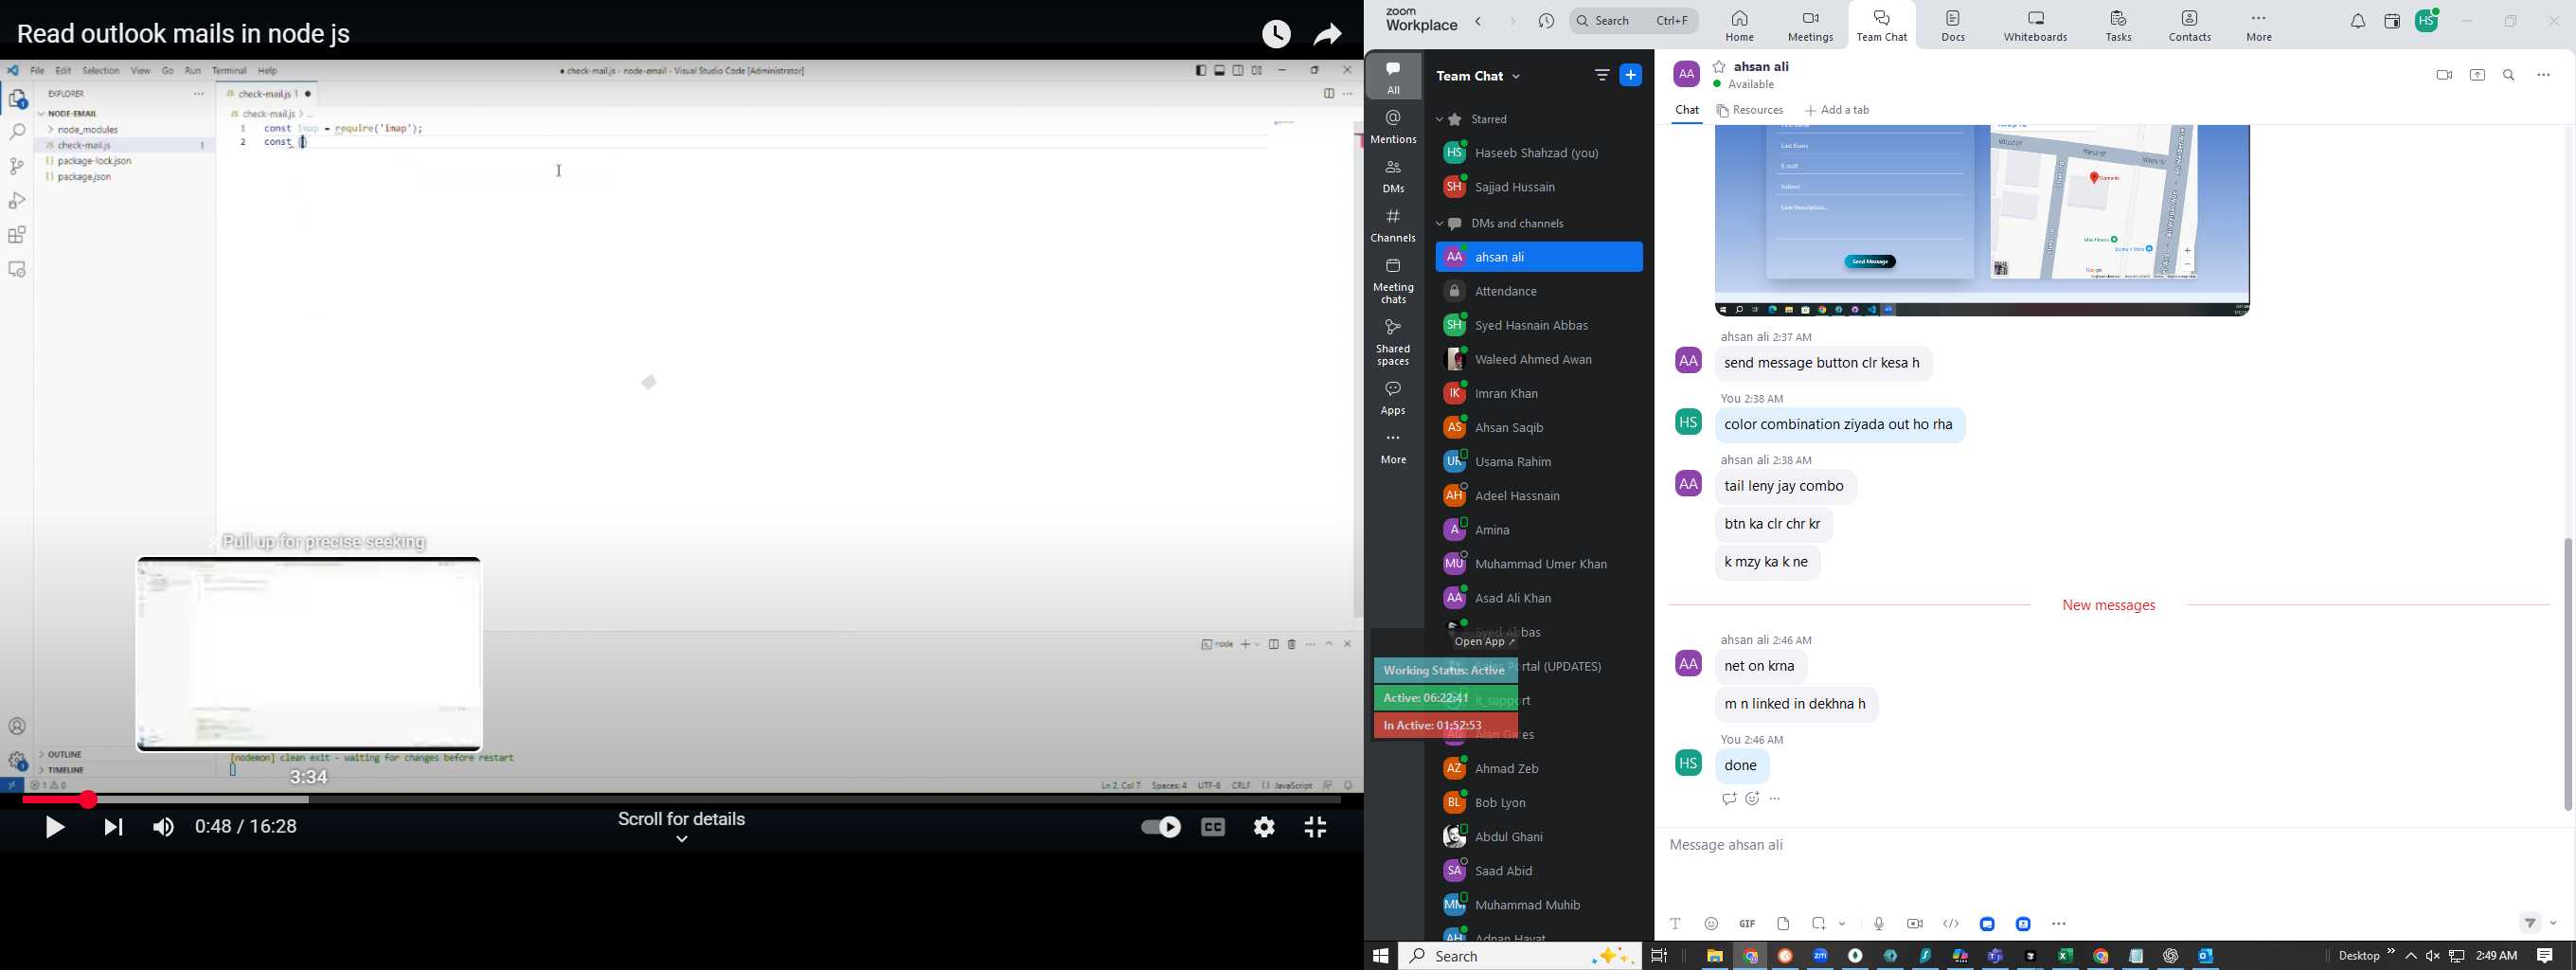Open the Zoom calendar icon
This screenshot has height=970, width=2576.
[x=2392, y=21]
